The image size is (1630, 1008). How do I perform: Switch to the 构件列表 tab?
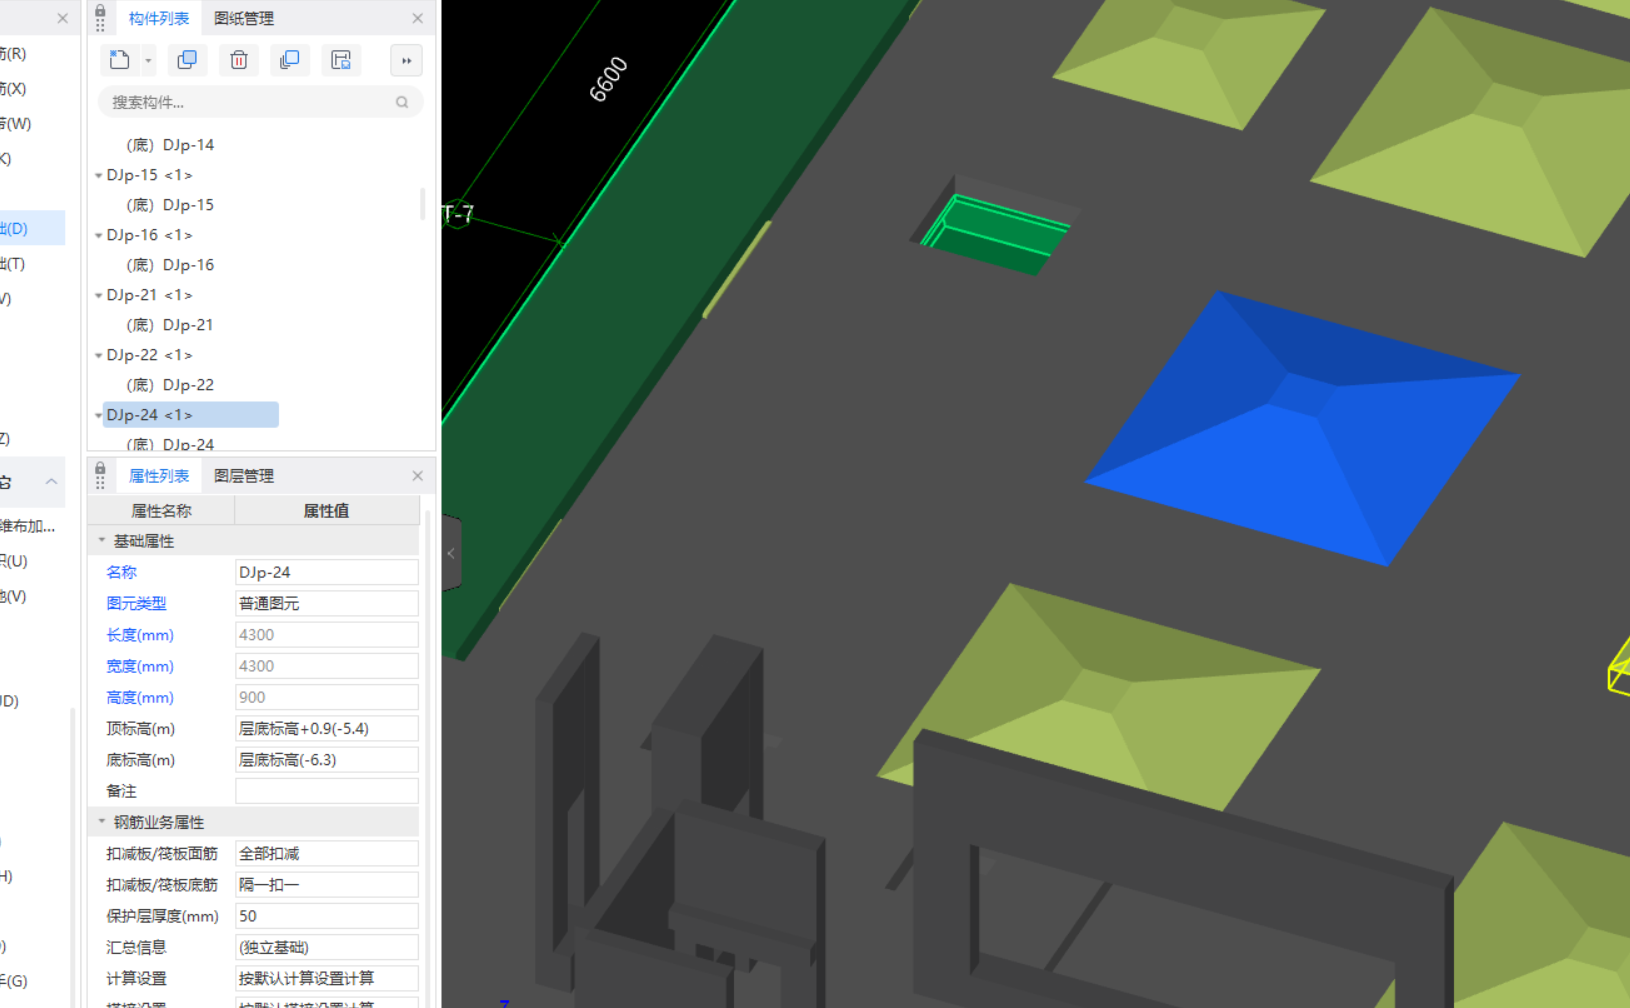(159, 18)
